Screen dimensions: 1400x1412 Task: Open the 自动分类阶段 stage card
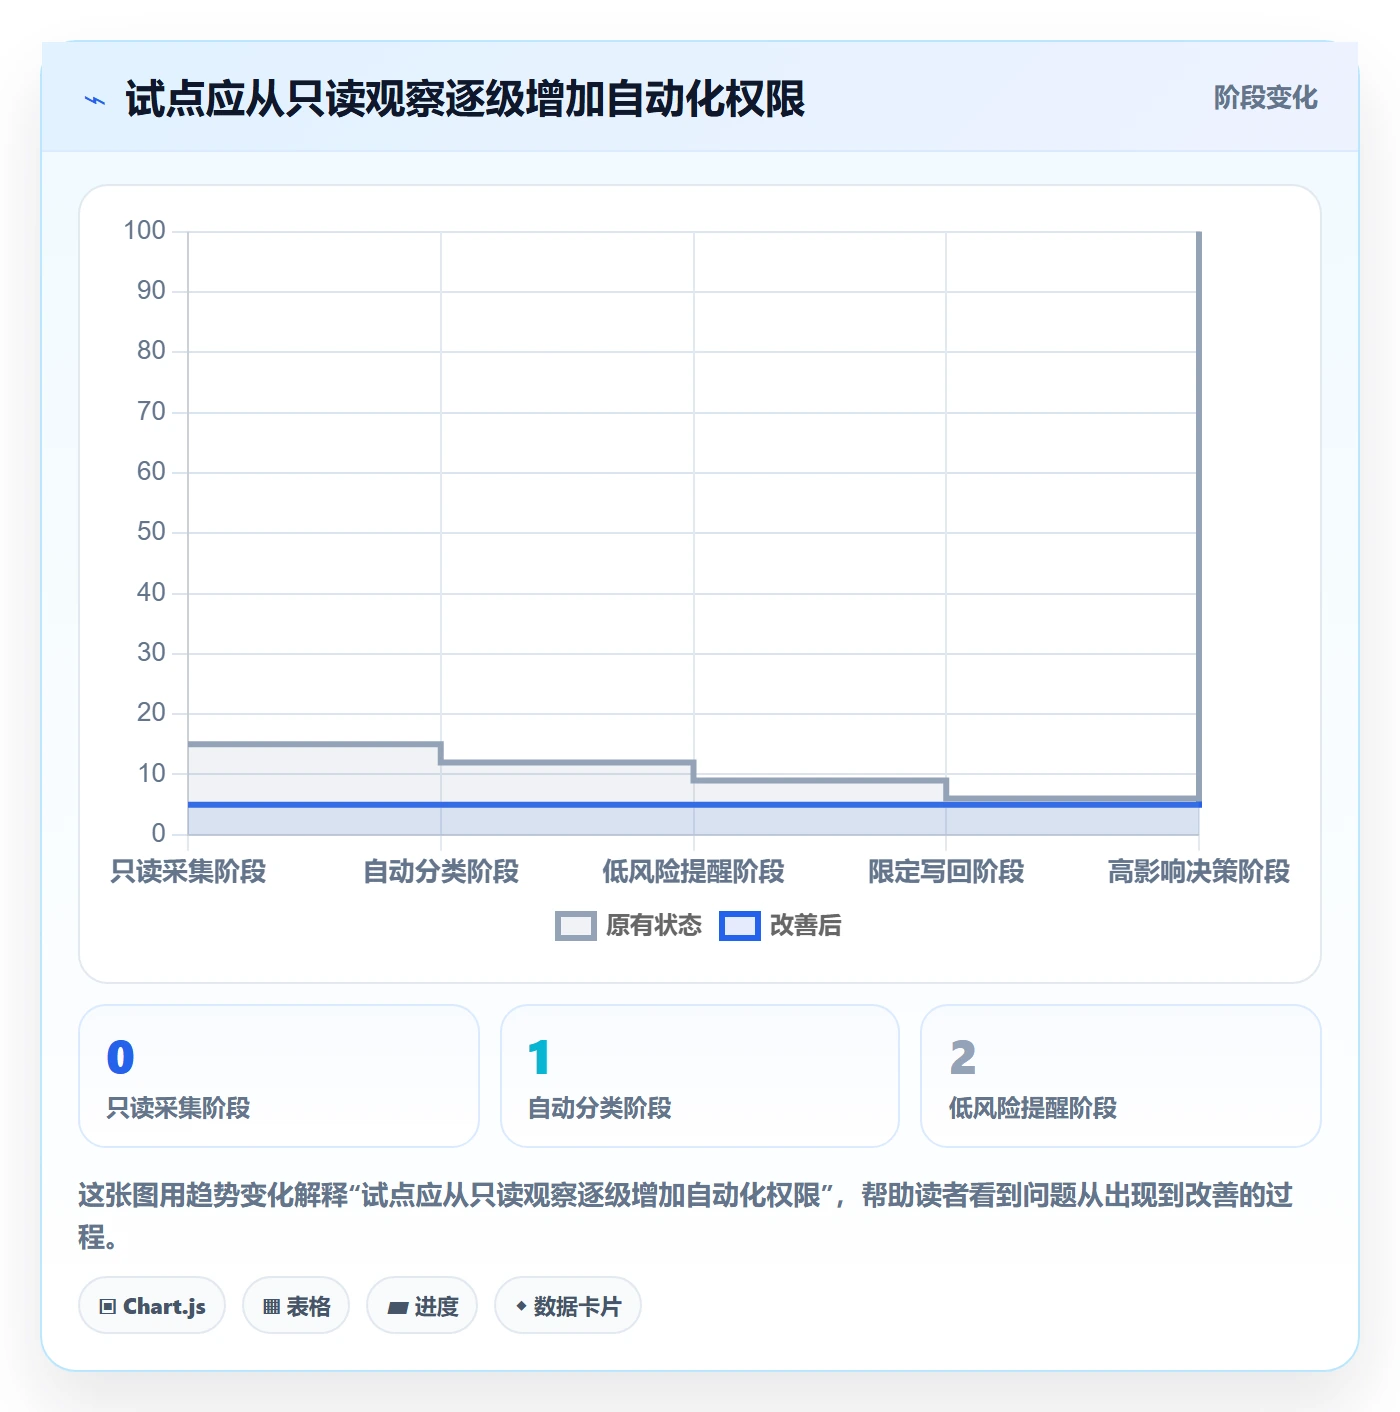pos(700,1076)
